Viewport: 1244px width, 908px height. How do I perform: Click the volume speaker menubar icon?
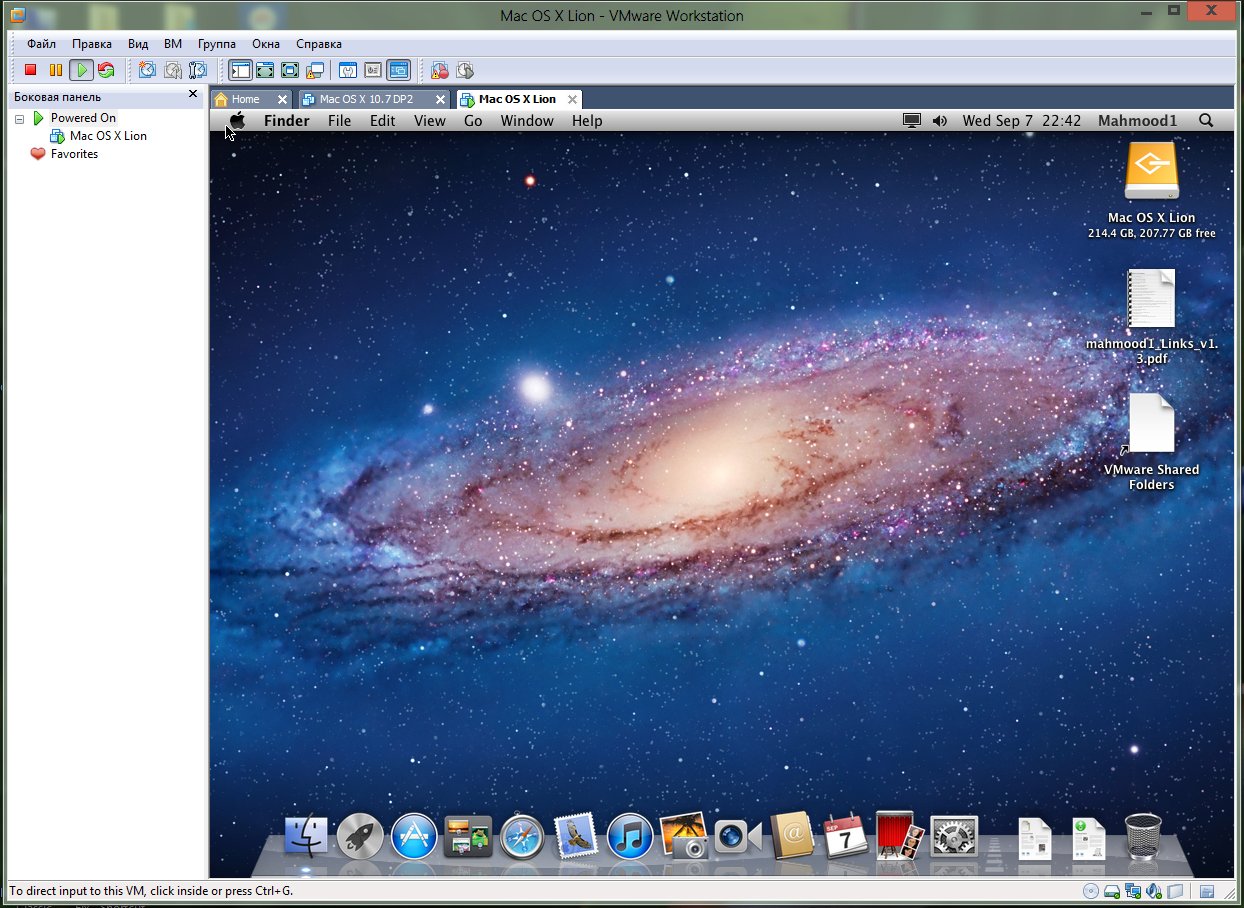[940, 120]
